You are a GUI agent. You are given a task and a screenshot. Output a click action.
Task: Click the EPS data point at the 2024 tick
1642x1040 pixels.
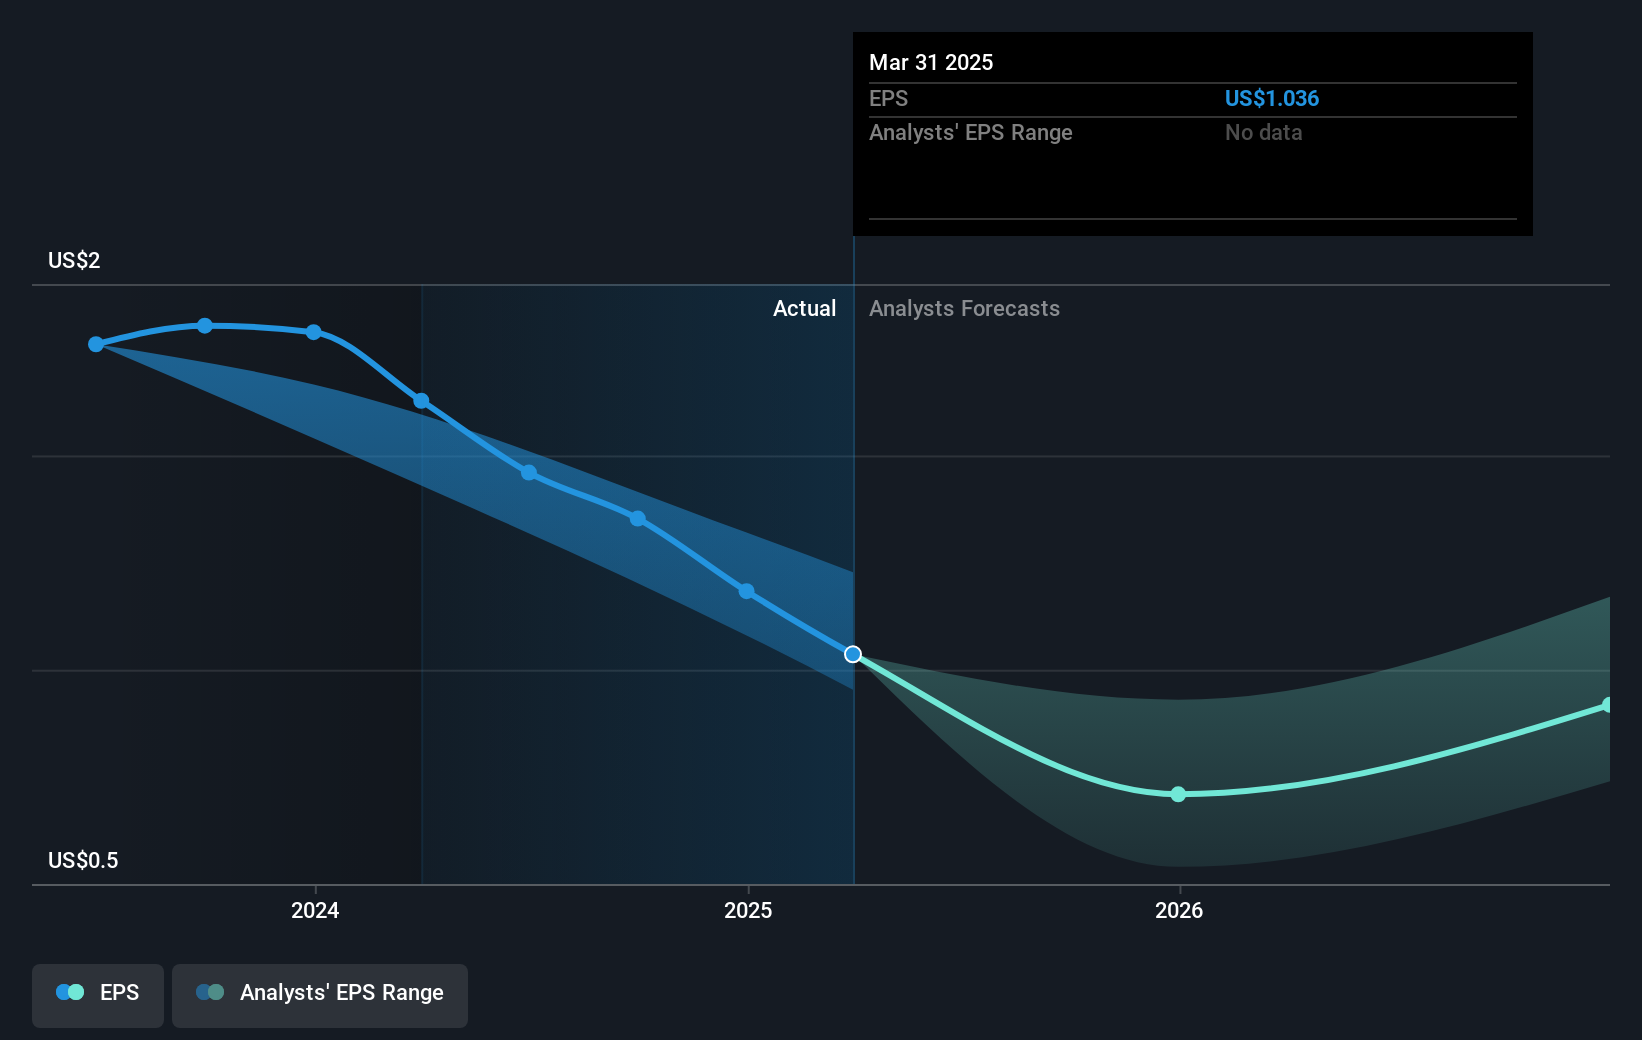pyautogui.click(x=314, y=332)
